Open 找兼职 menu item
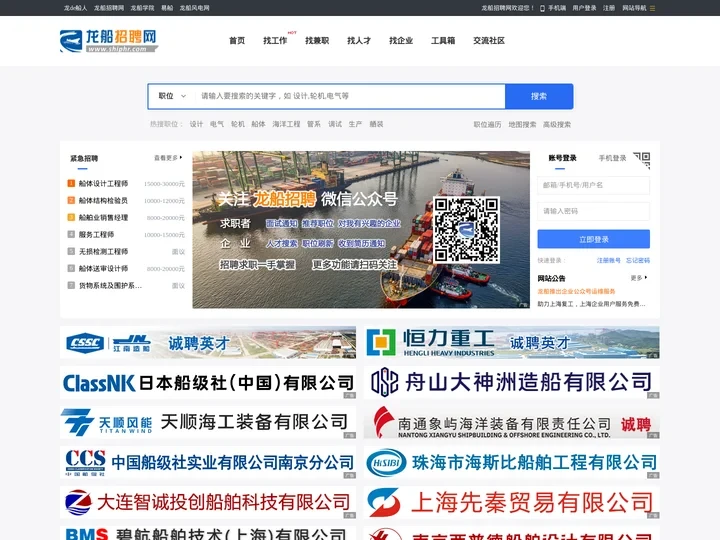The height and width of the screenshot is (540, 720). 317,41
